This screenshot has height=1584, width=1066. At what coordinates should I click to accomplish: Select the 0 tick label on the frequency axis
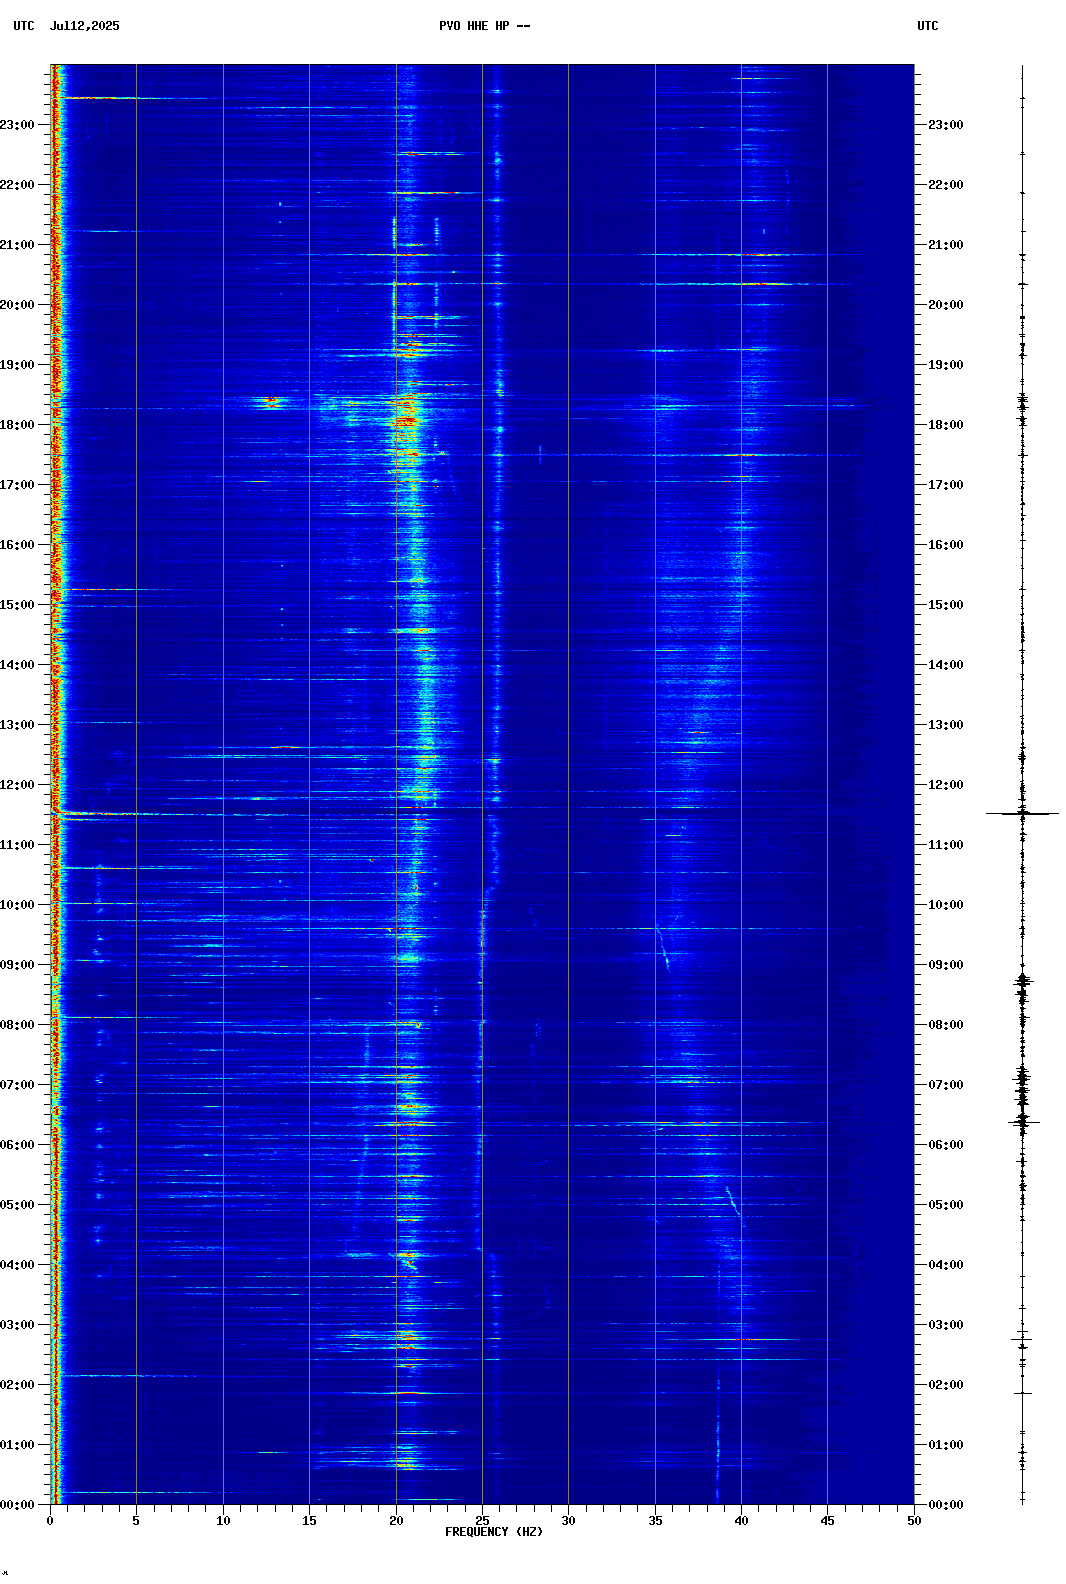pos(50,1521)
